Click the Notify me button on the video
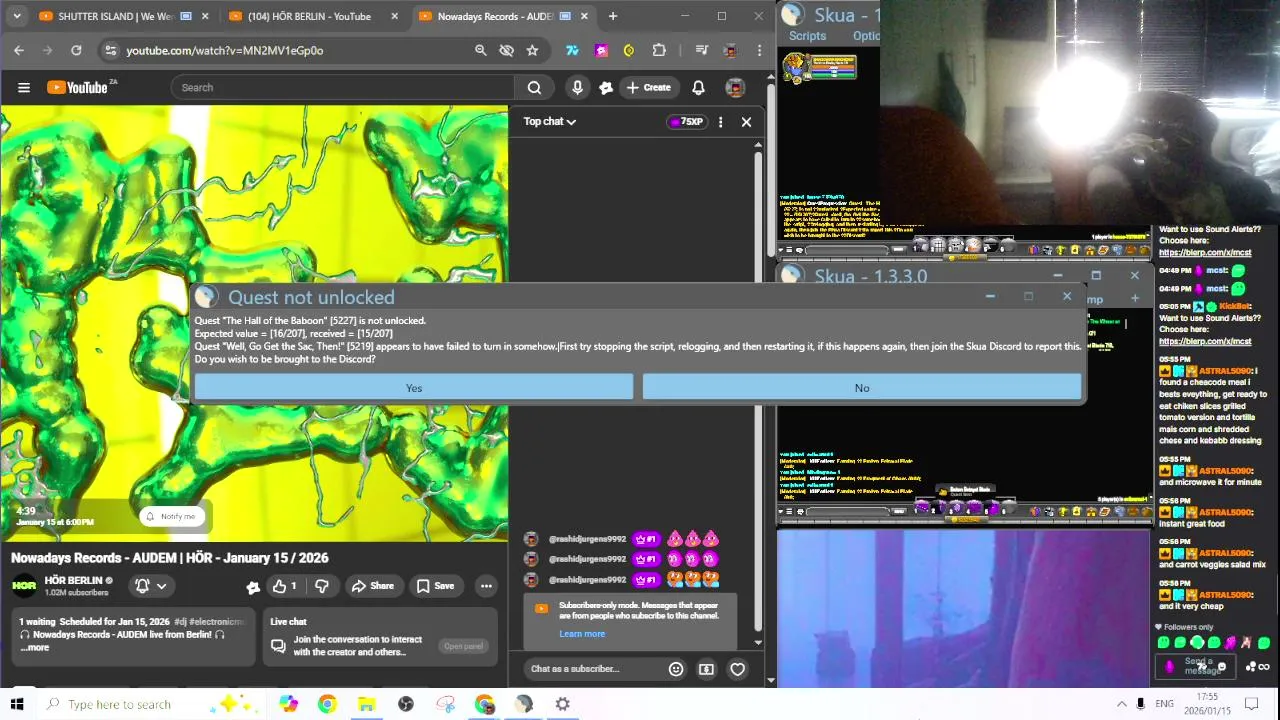Viewport: 1280px width, 720px height. click(x=171, y=516)
